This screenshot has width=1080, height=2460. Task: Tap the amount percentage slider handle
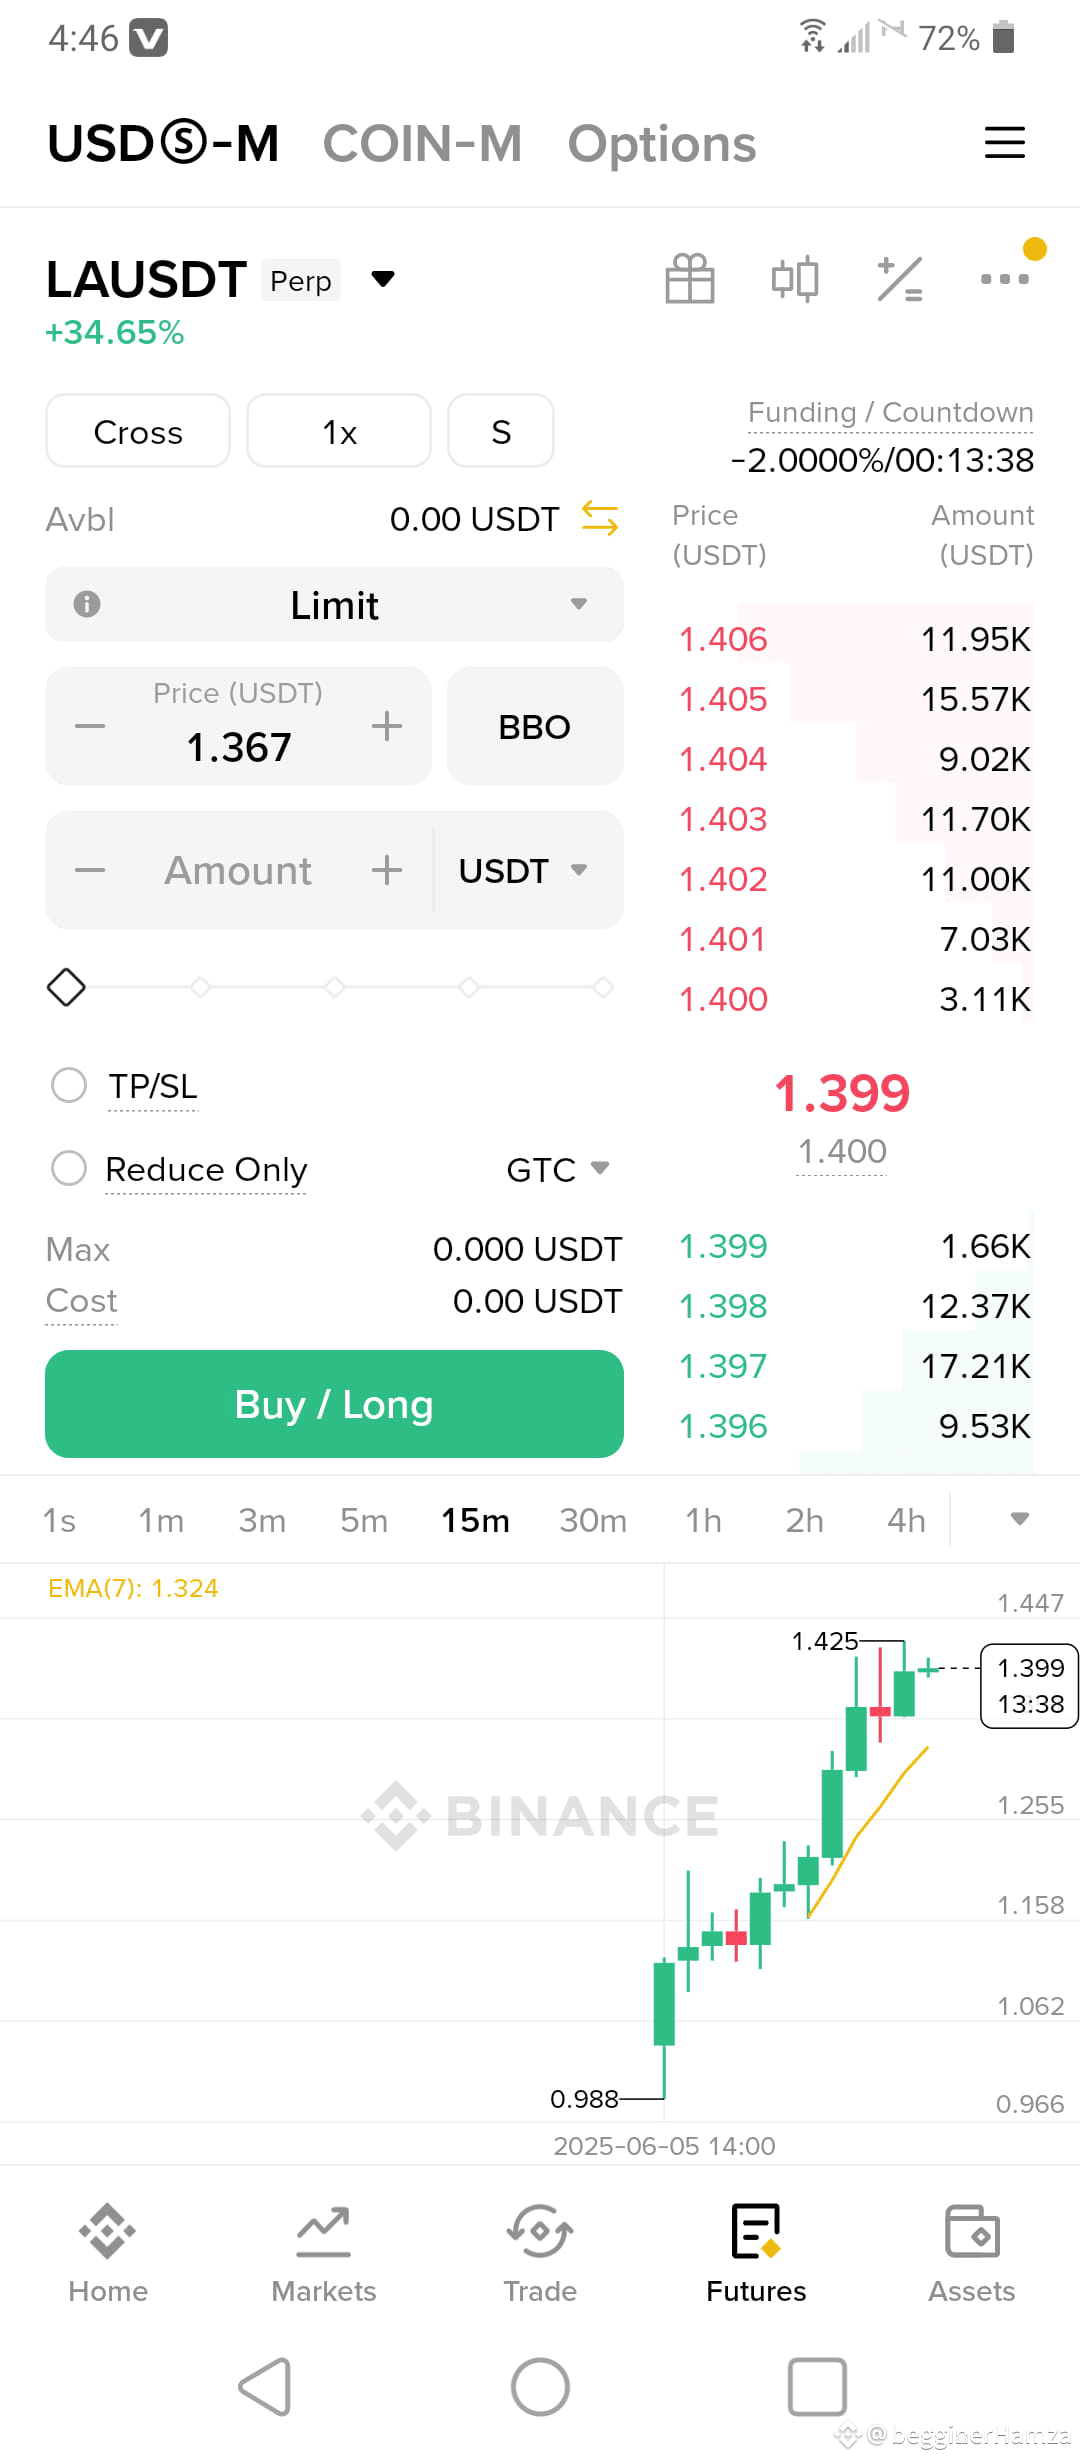pos(66,987)
